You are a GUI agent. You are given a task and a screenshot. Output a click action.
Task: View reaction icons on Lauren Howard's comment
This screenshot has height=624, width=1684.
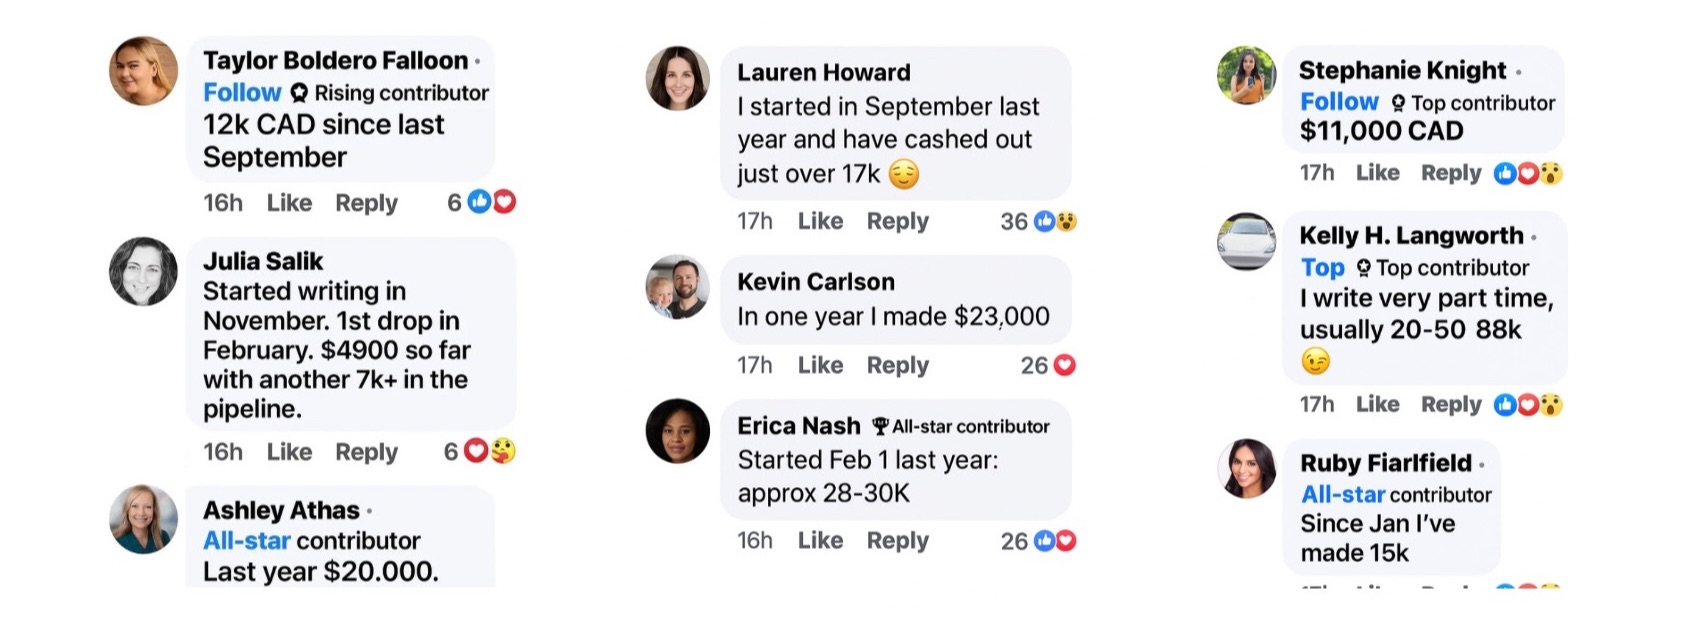pos(1055,222)
